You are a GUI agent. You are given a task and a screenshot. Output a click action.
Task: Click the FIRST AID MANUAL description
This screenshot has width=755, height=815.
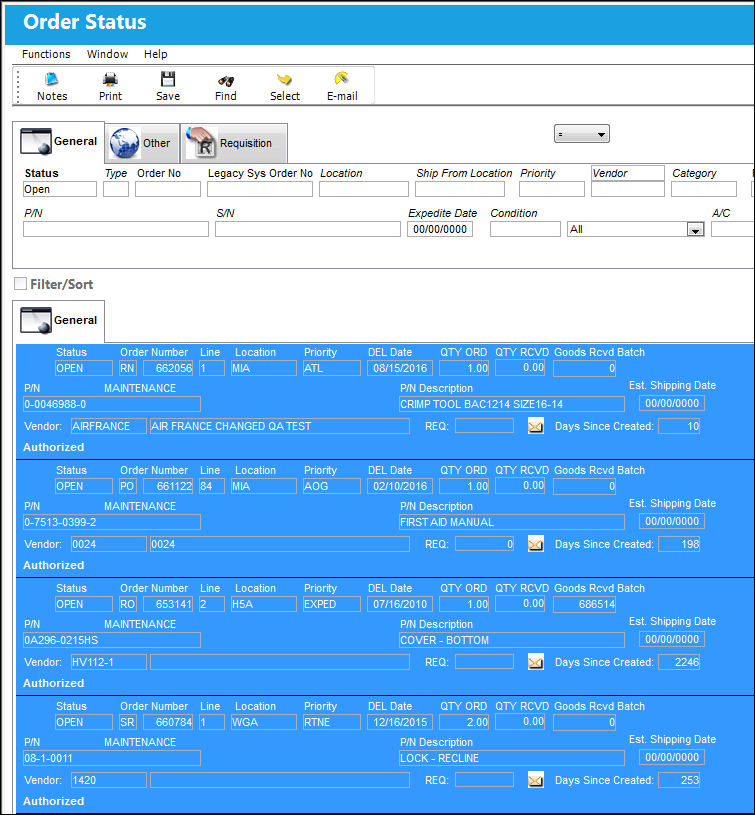coord(512,522)
